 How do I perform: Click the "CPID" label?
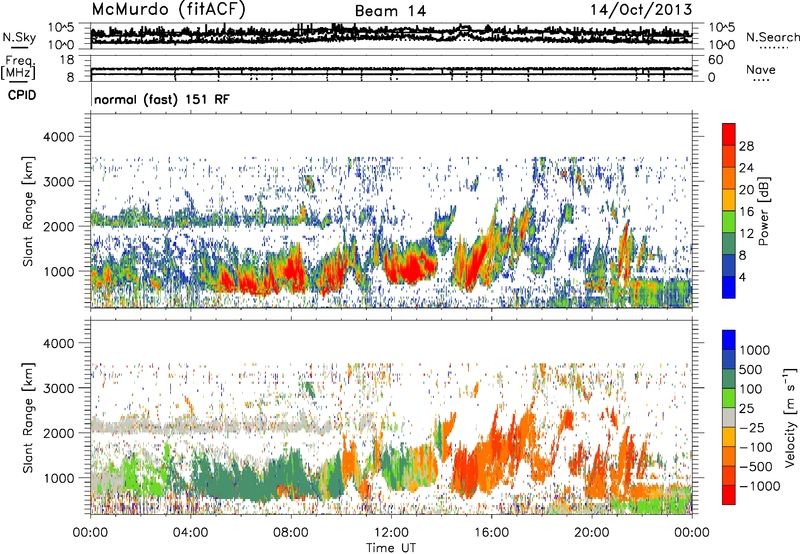22,95
